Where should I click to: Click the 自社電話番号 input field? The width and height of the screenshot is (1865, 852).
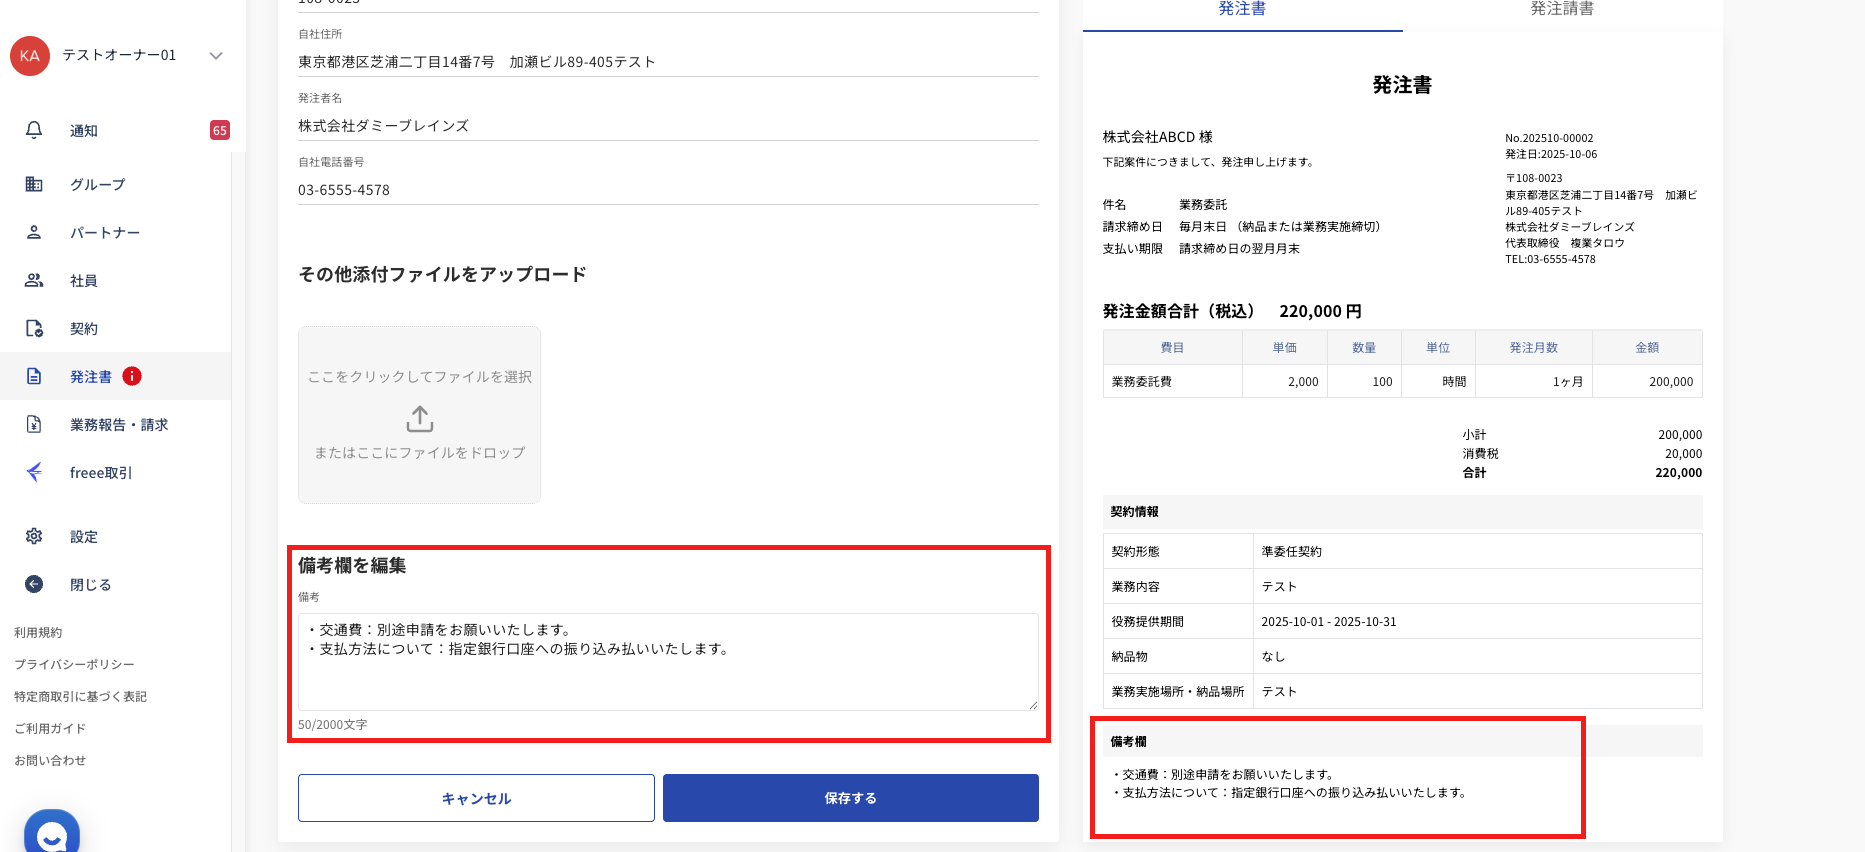click(668, 190)
